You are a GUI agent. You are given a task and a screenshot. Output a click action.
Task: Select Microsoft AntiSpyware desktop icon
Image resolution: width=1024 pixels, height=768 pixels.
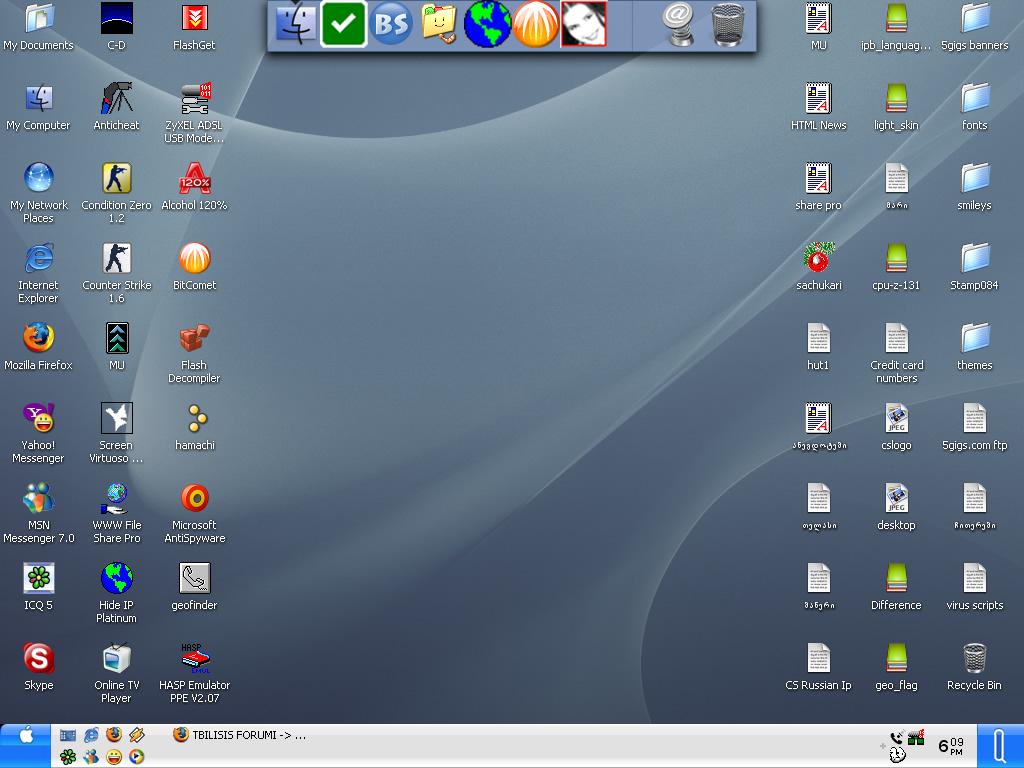click(194, 513)
